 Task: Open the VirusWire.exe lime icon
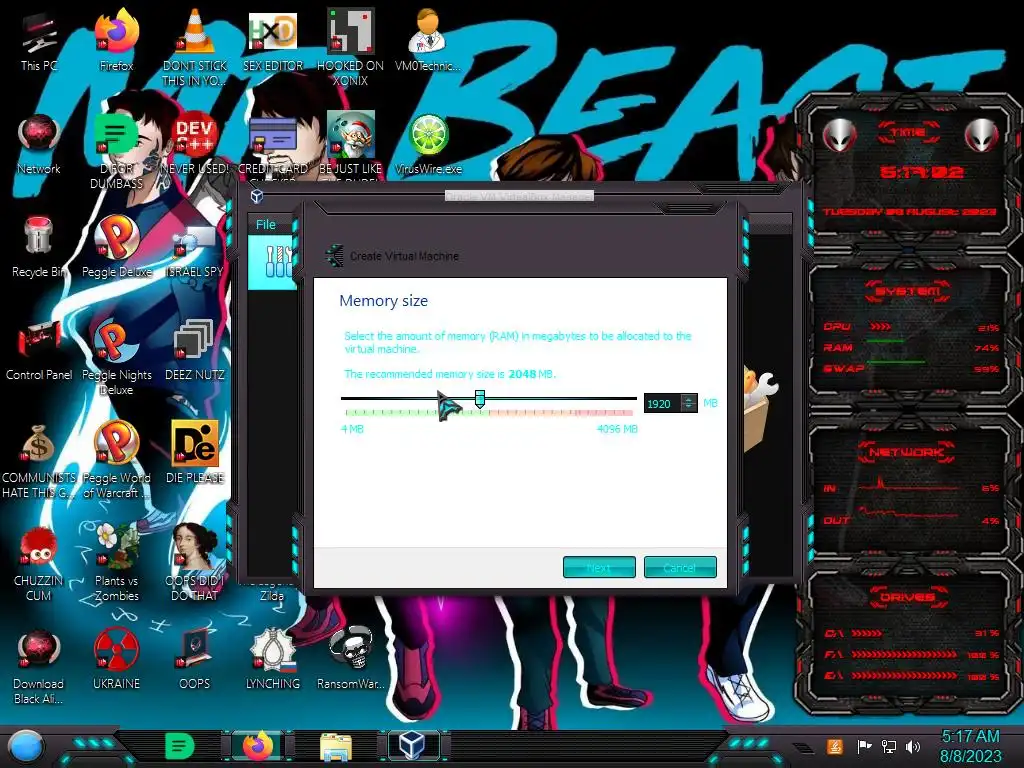pyautogui.click(x=428, y=144)
